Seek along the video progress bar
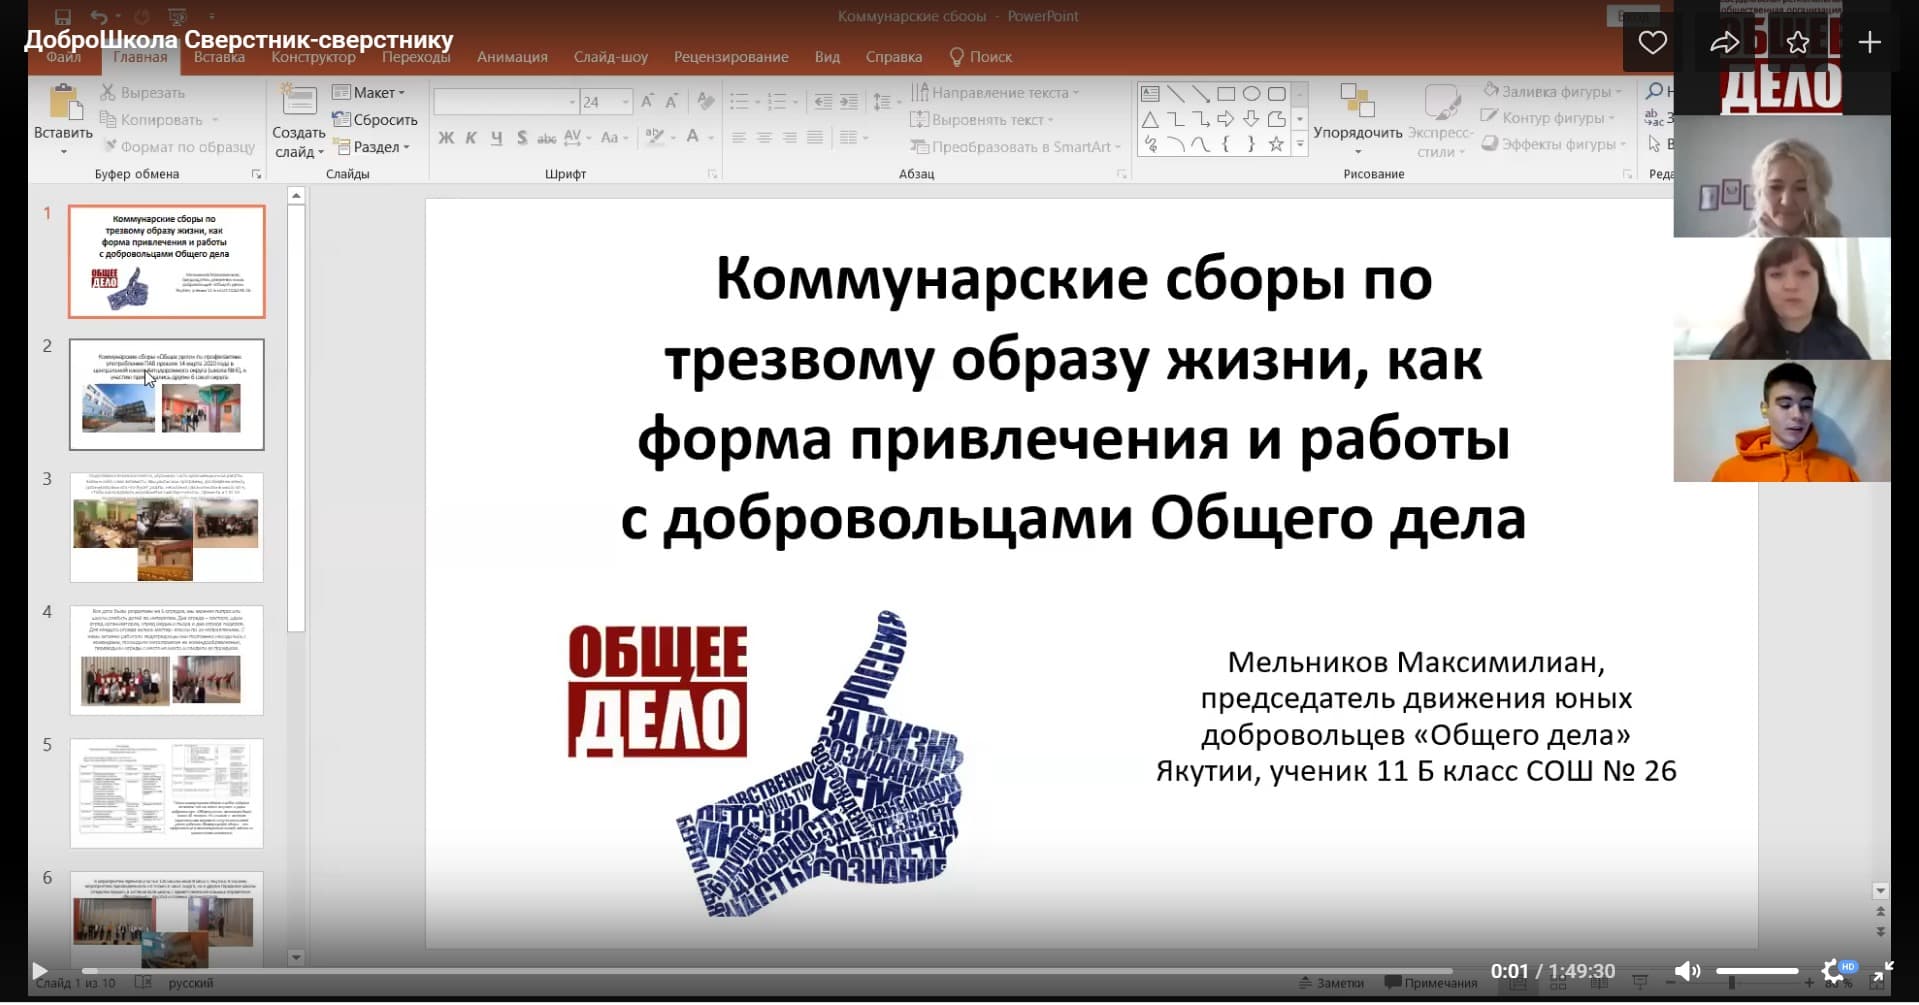Screen dimensions: 1919x1005 pyautogui.click(x=767, y=971)
